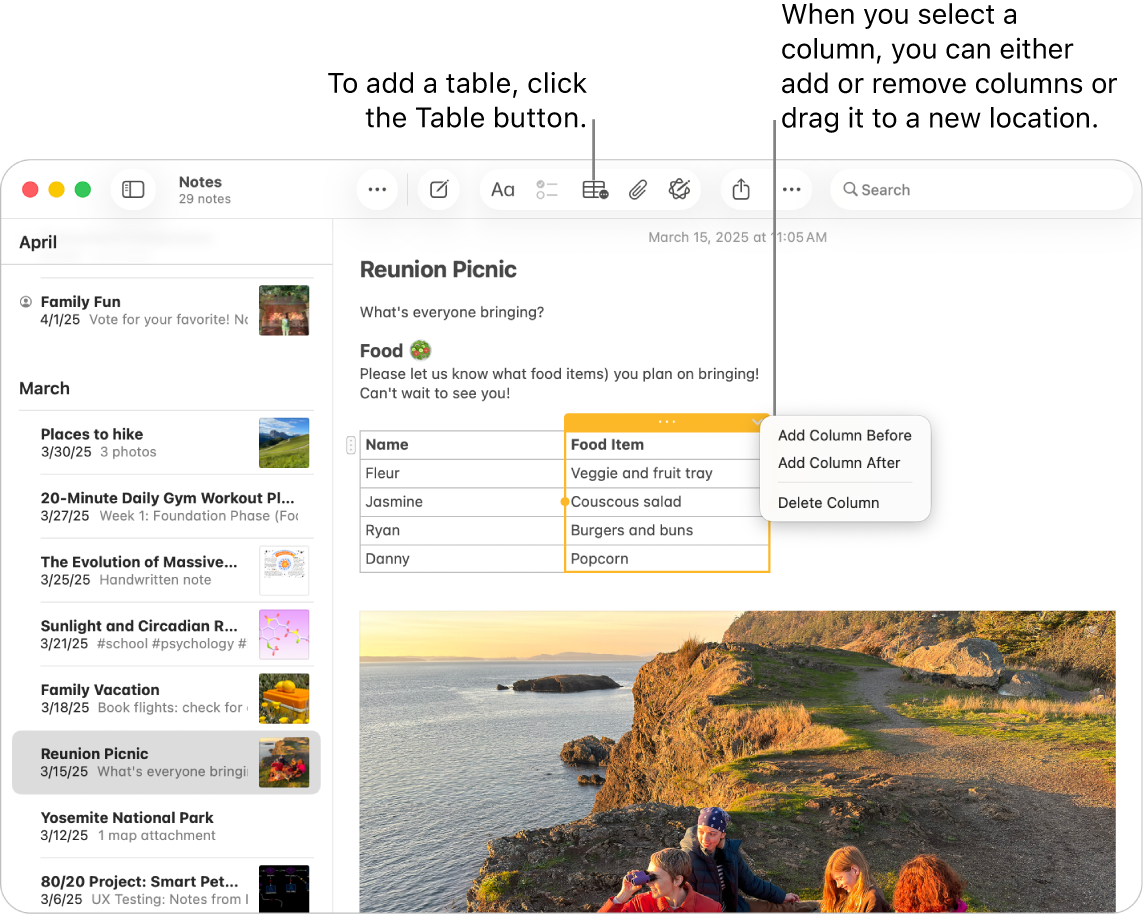Click inside the Search field
1146x915 pixels.
[x=980, y=189]
